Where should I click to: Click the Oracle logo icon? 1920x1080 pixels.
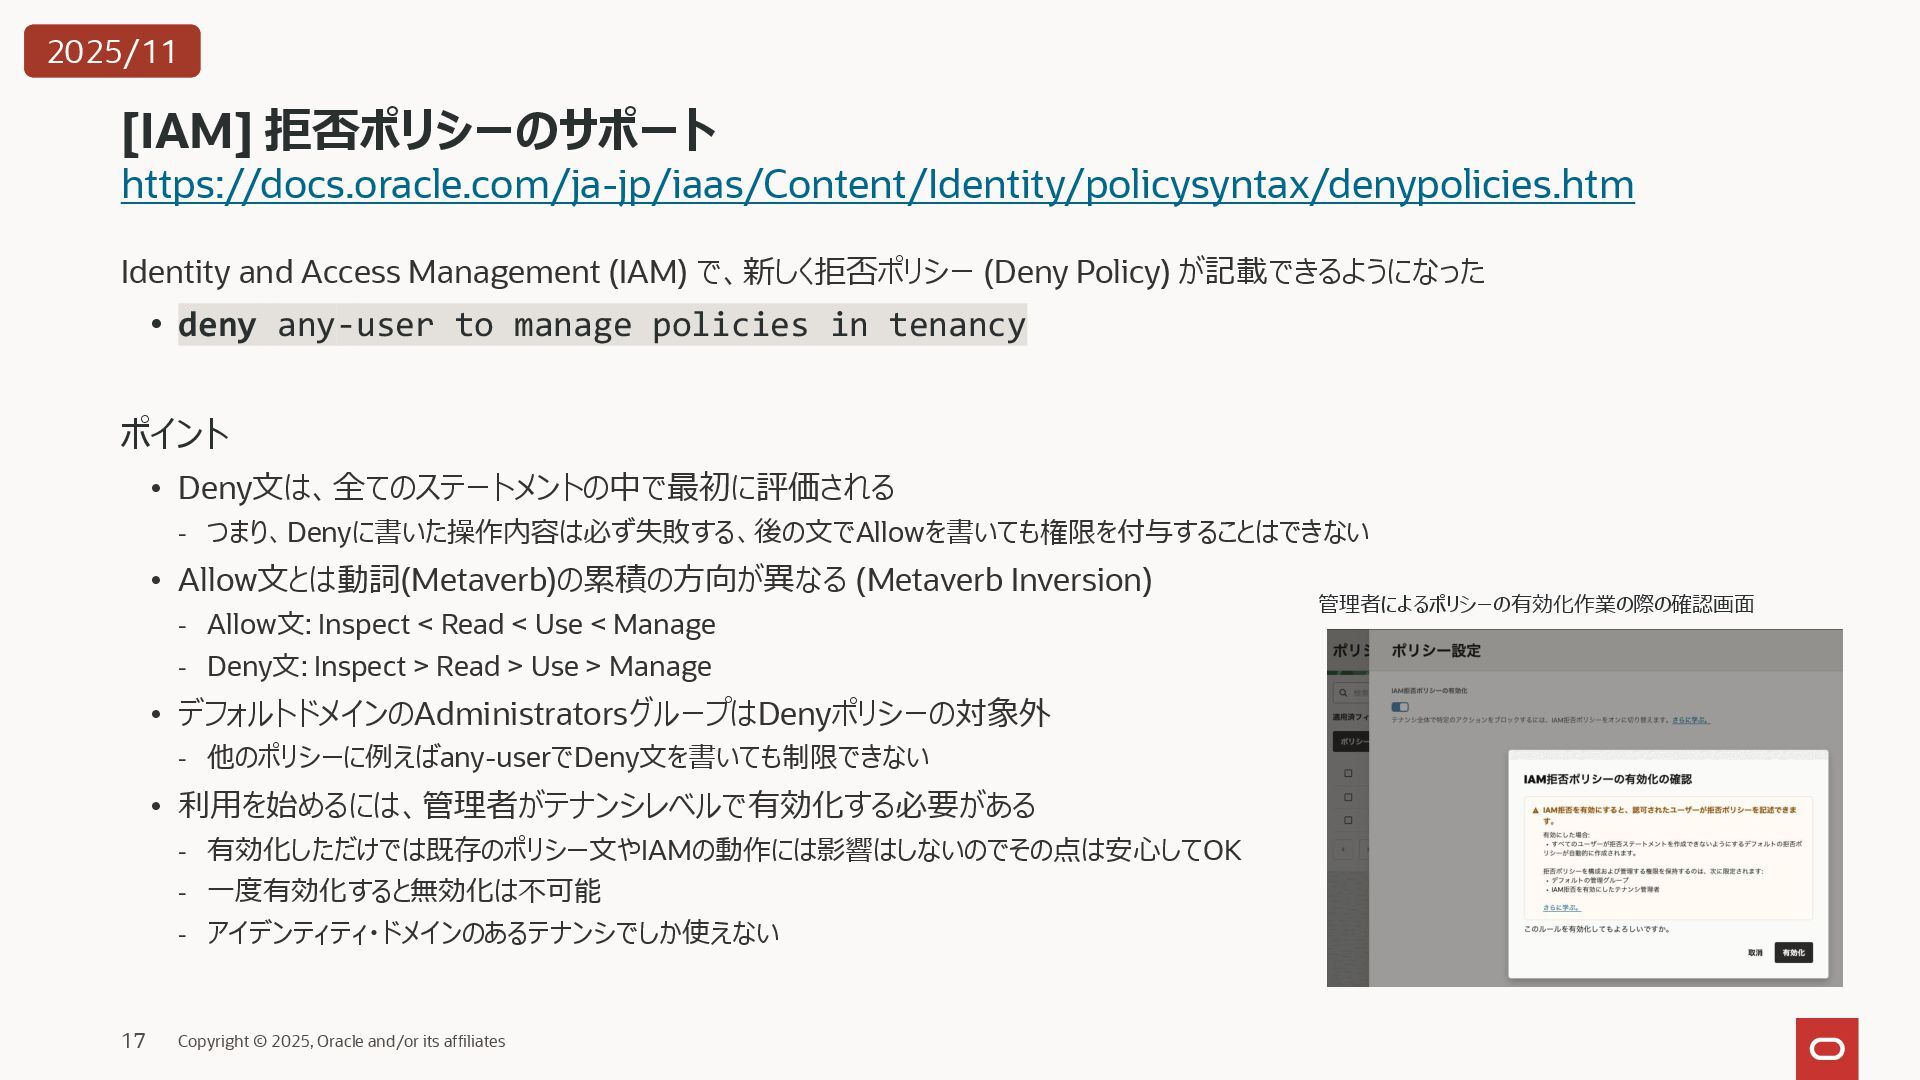pos(1826,1048)
